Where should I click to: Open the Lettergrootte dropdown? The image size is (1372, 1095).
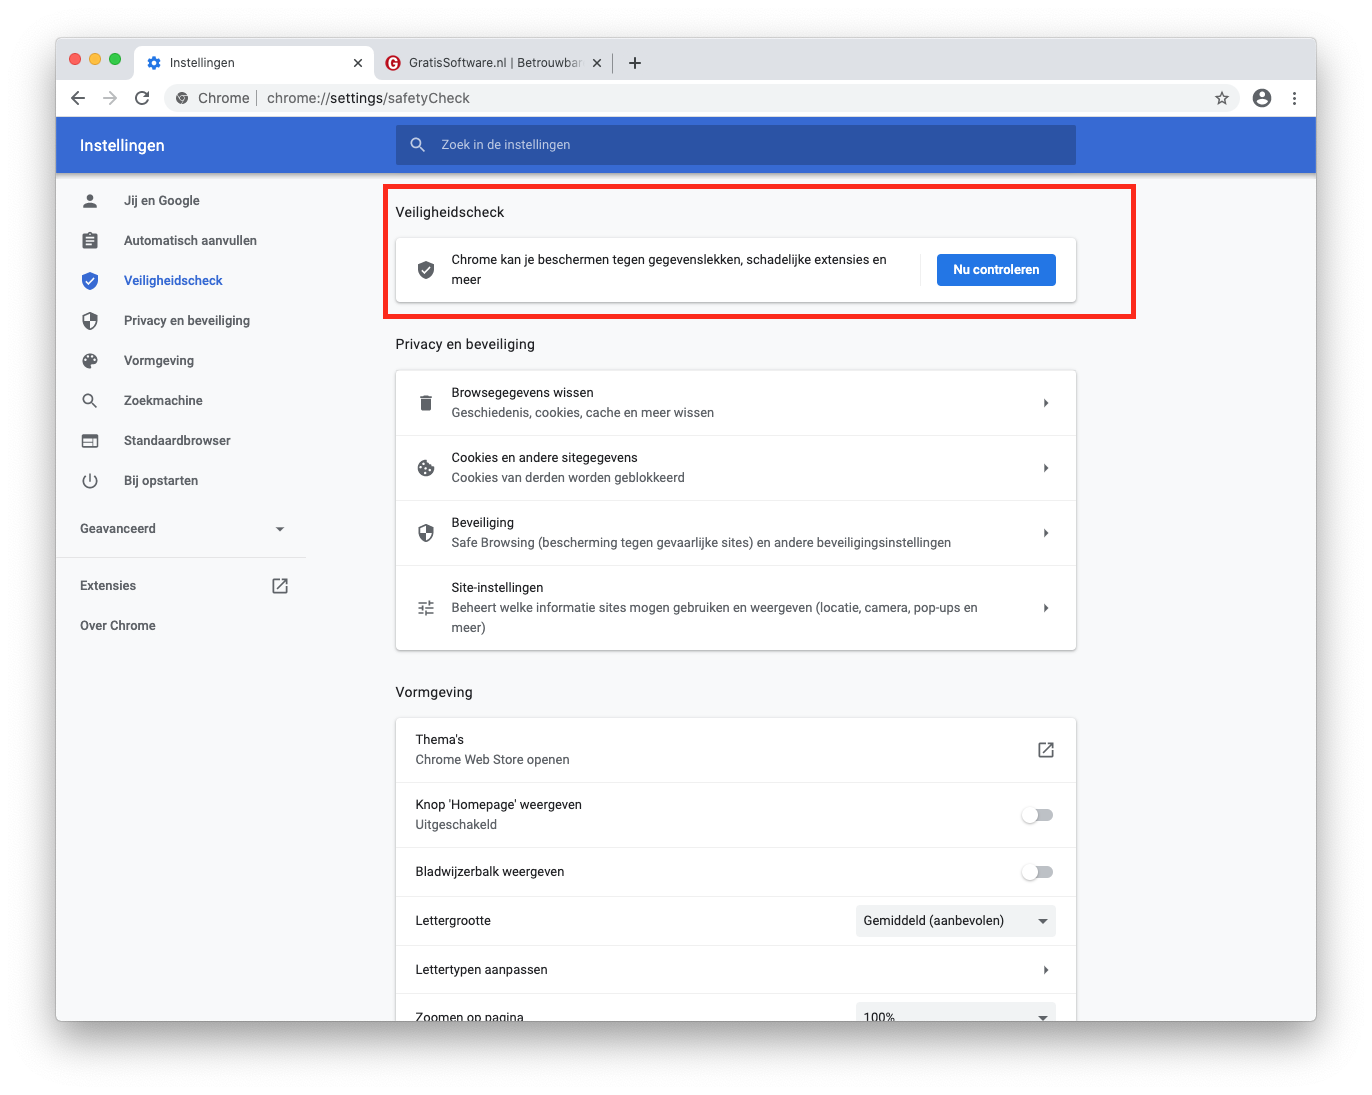(x=955, y=921)
